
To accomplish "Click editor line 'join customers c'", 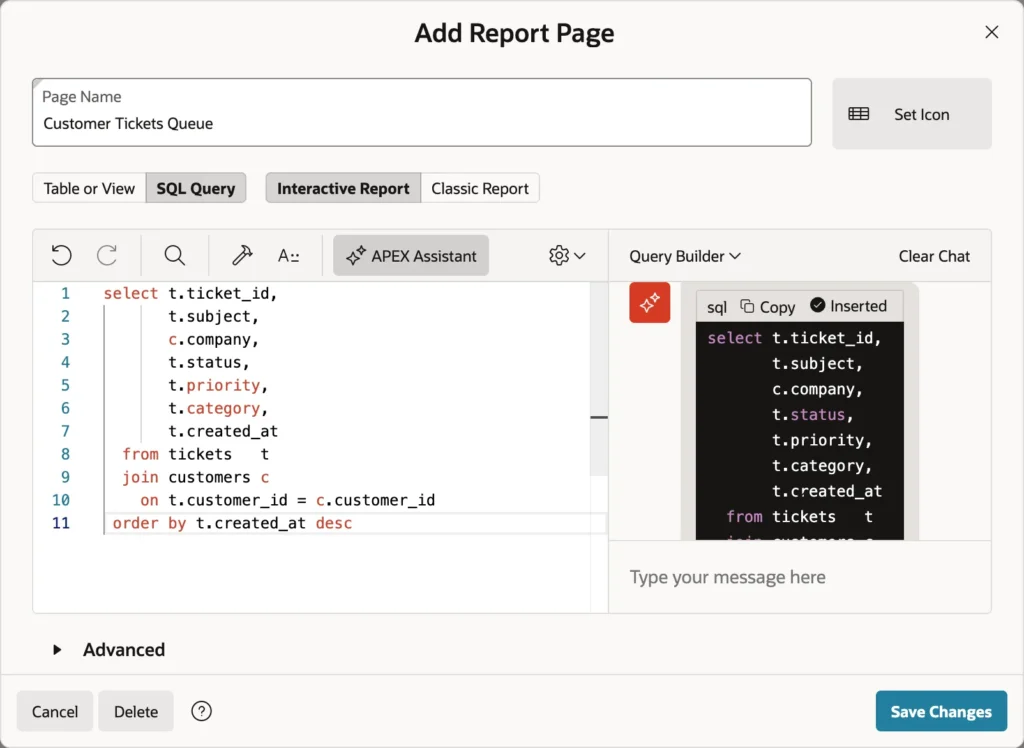I will (x=195, y=478).
